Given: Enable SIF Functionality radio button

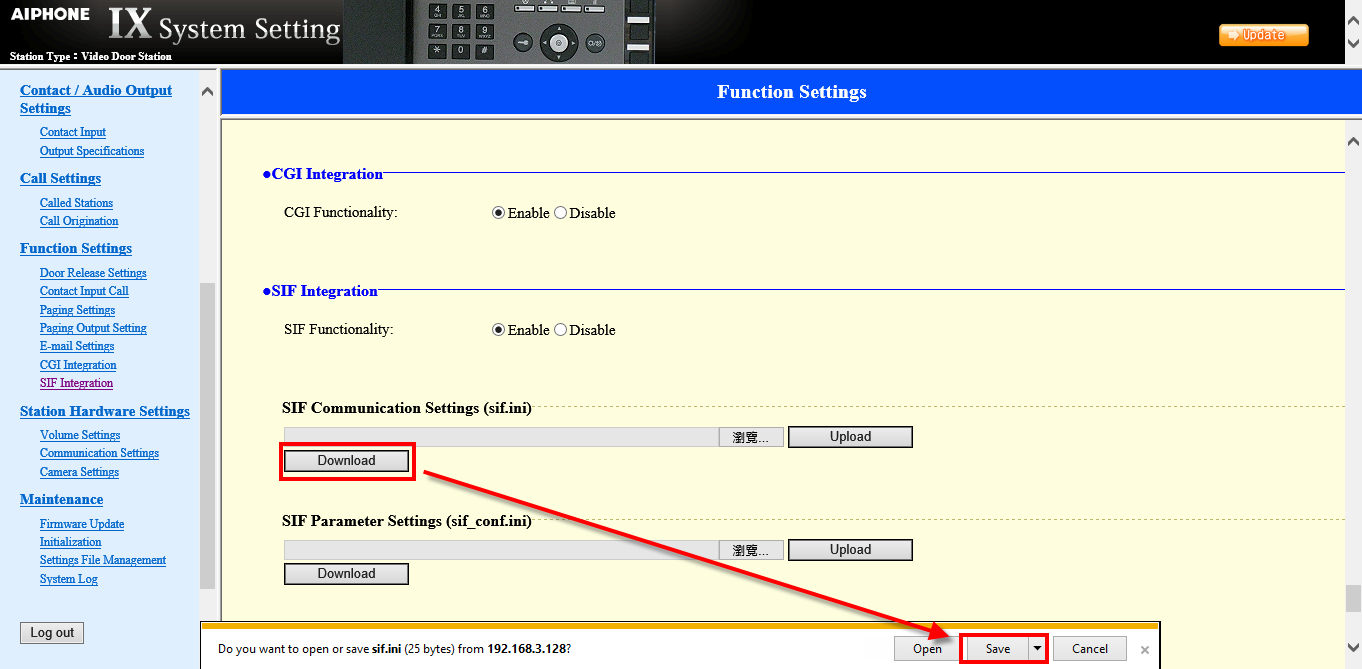Looking at the screenshot, I should click(498, 330).
